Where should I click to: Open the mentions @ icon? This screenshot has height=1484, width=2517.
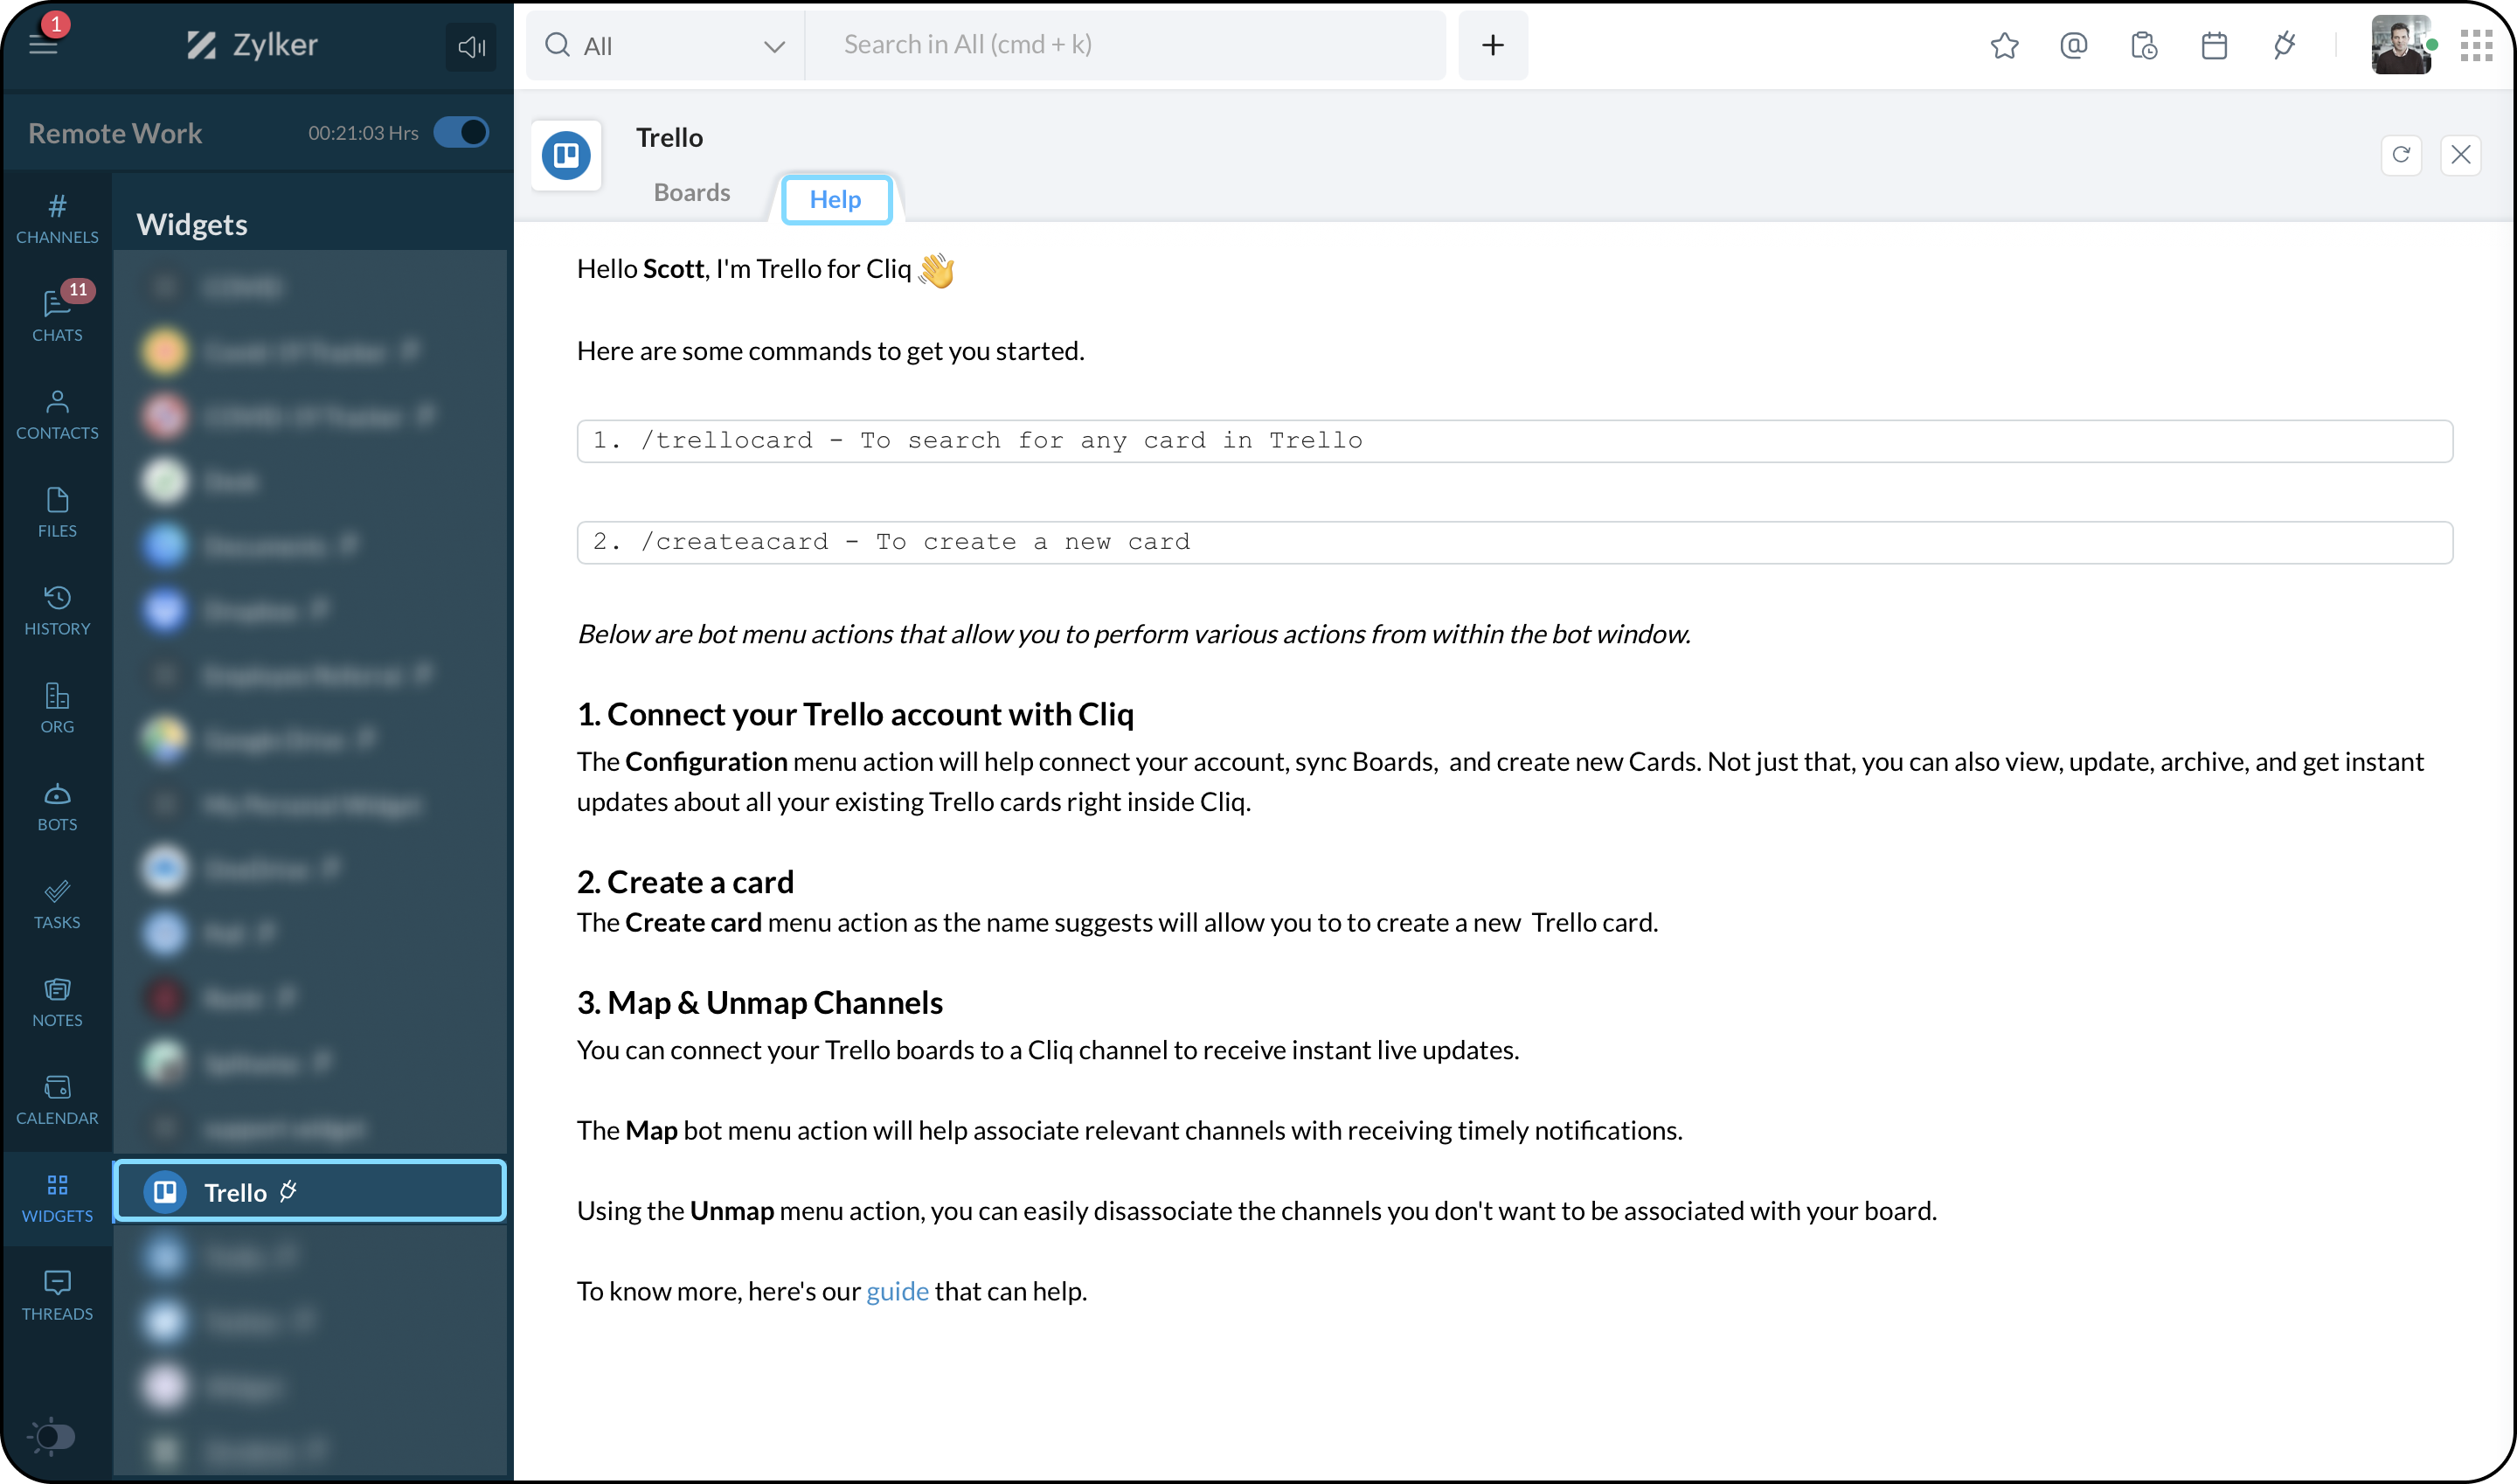[2074, 45]
